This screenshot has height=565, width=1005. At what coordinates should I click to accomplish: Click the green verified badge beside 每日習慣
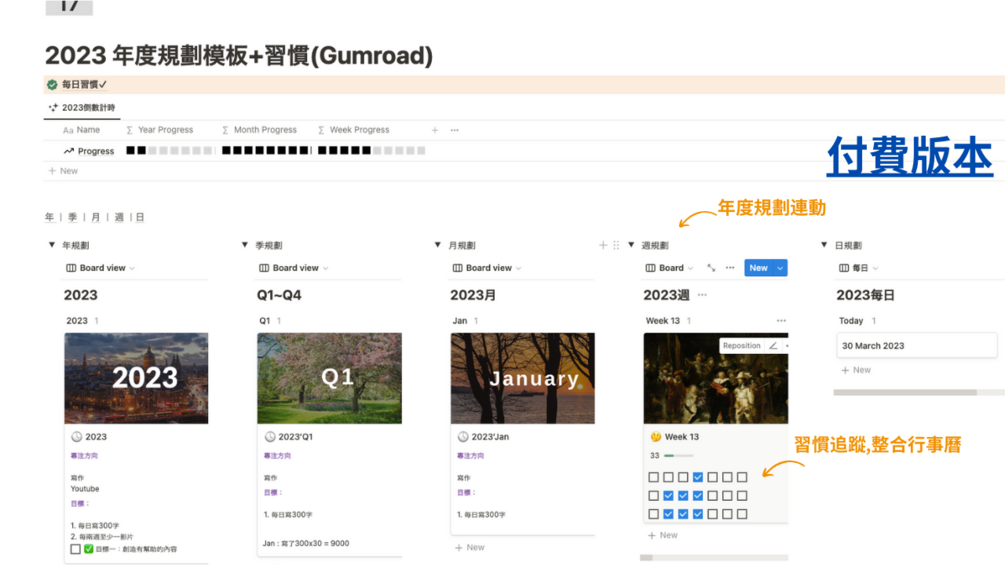coord(52,85)
